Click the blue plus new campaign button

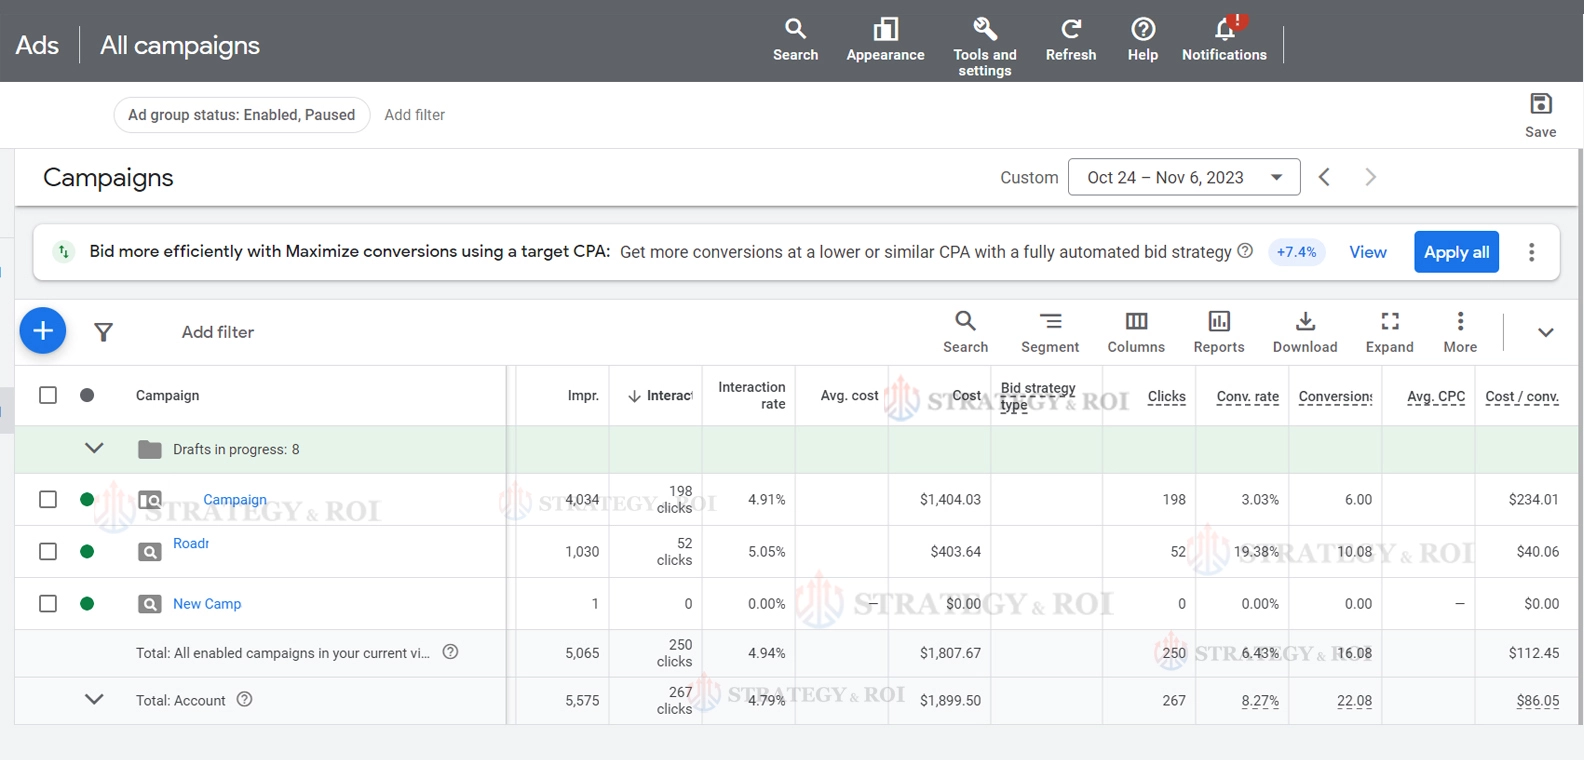43,331
